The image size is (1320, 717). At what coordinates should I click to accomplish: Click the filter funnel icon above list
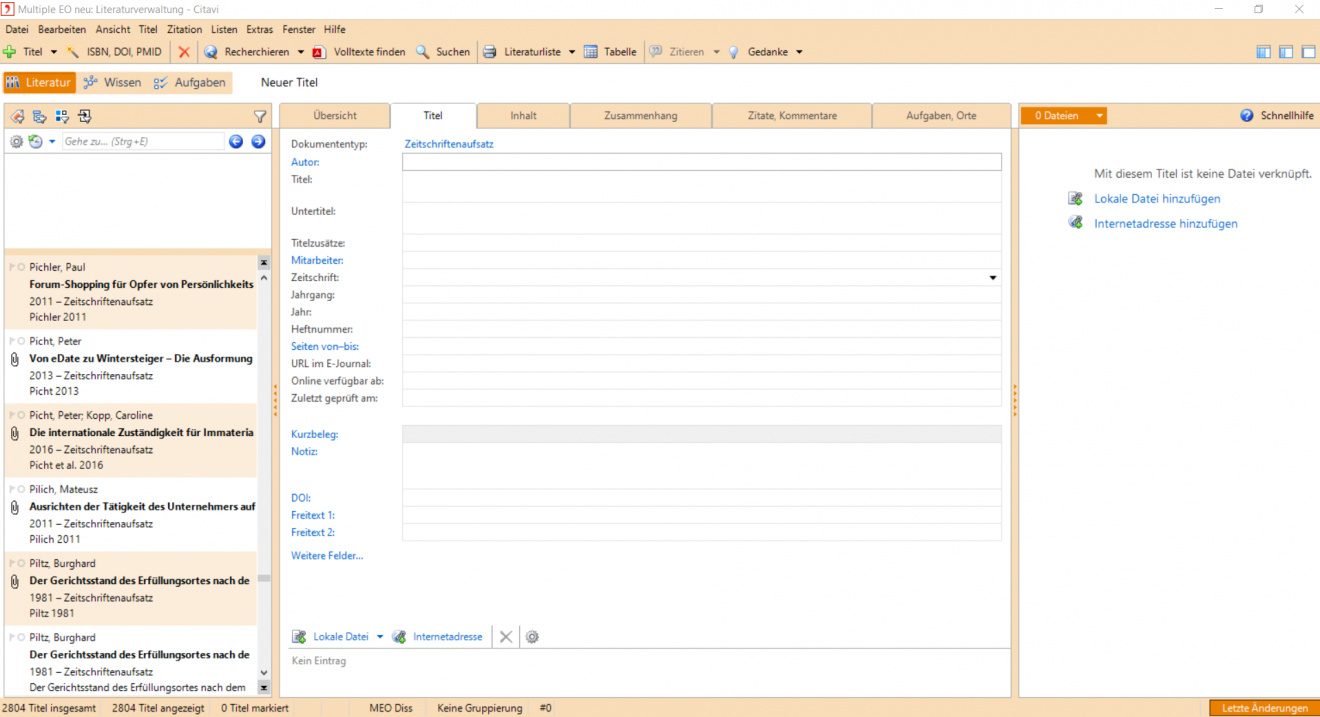pyautogui.click(x=260, y=116)
